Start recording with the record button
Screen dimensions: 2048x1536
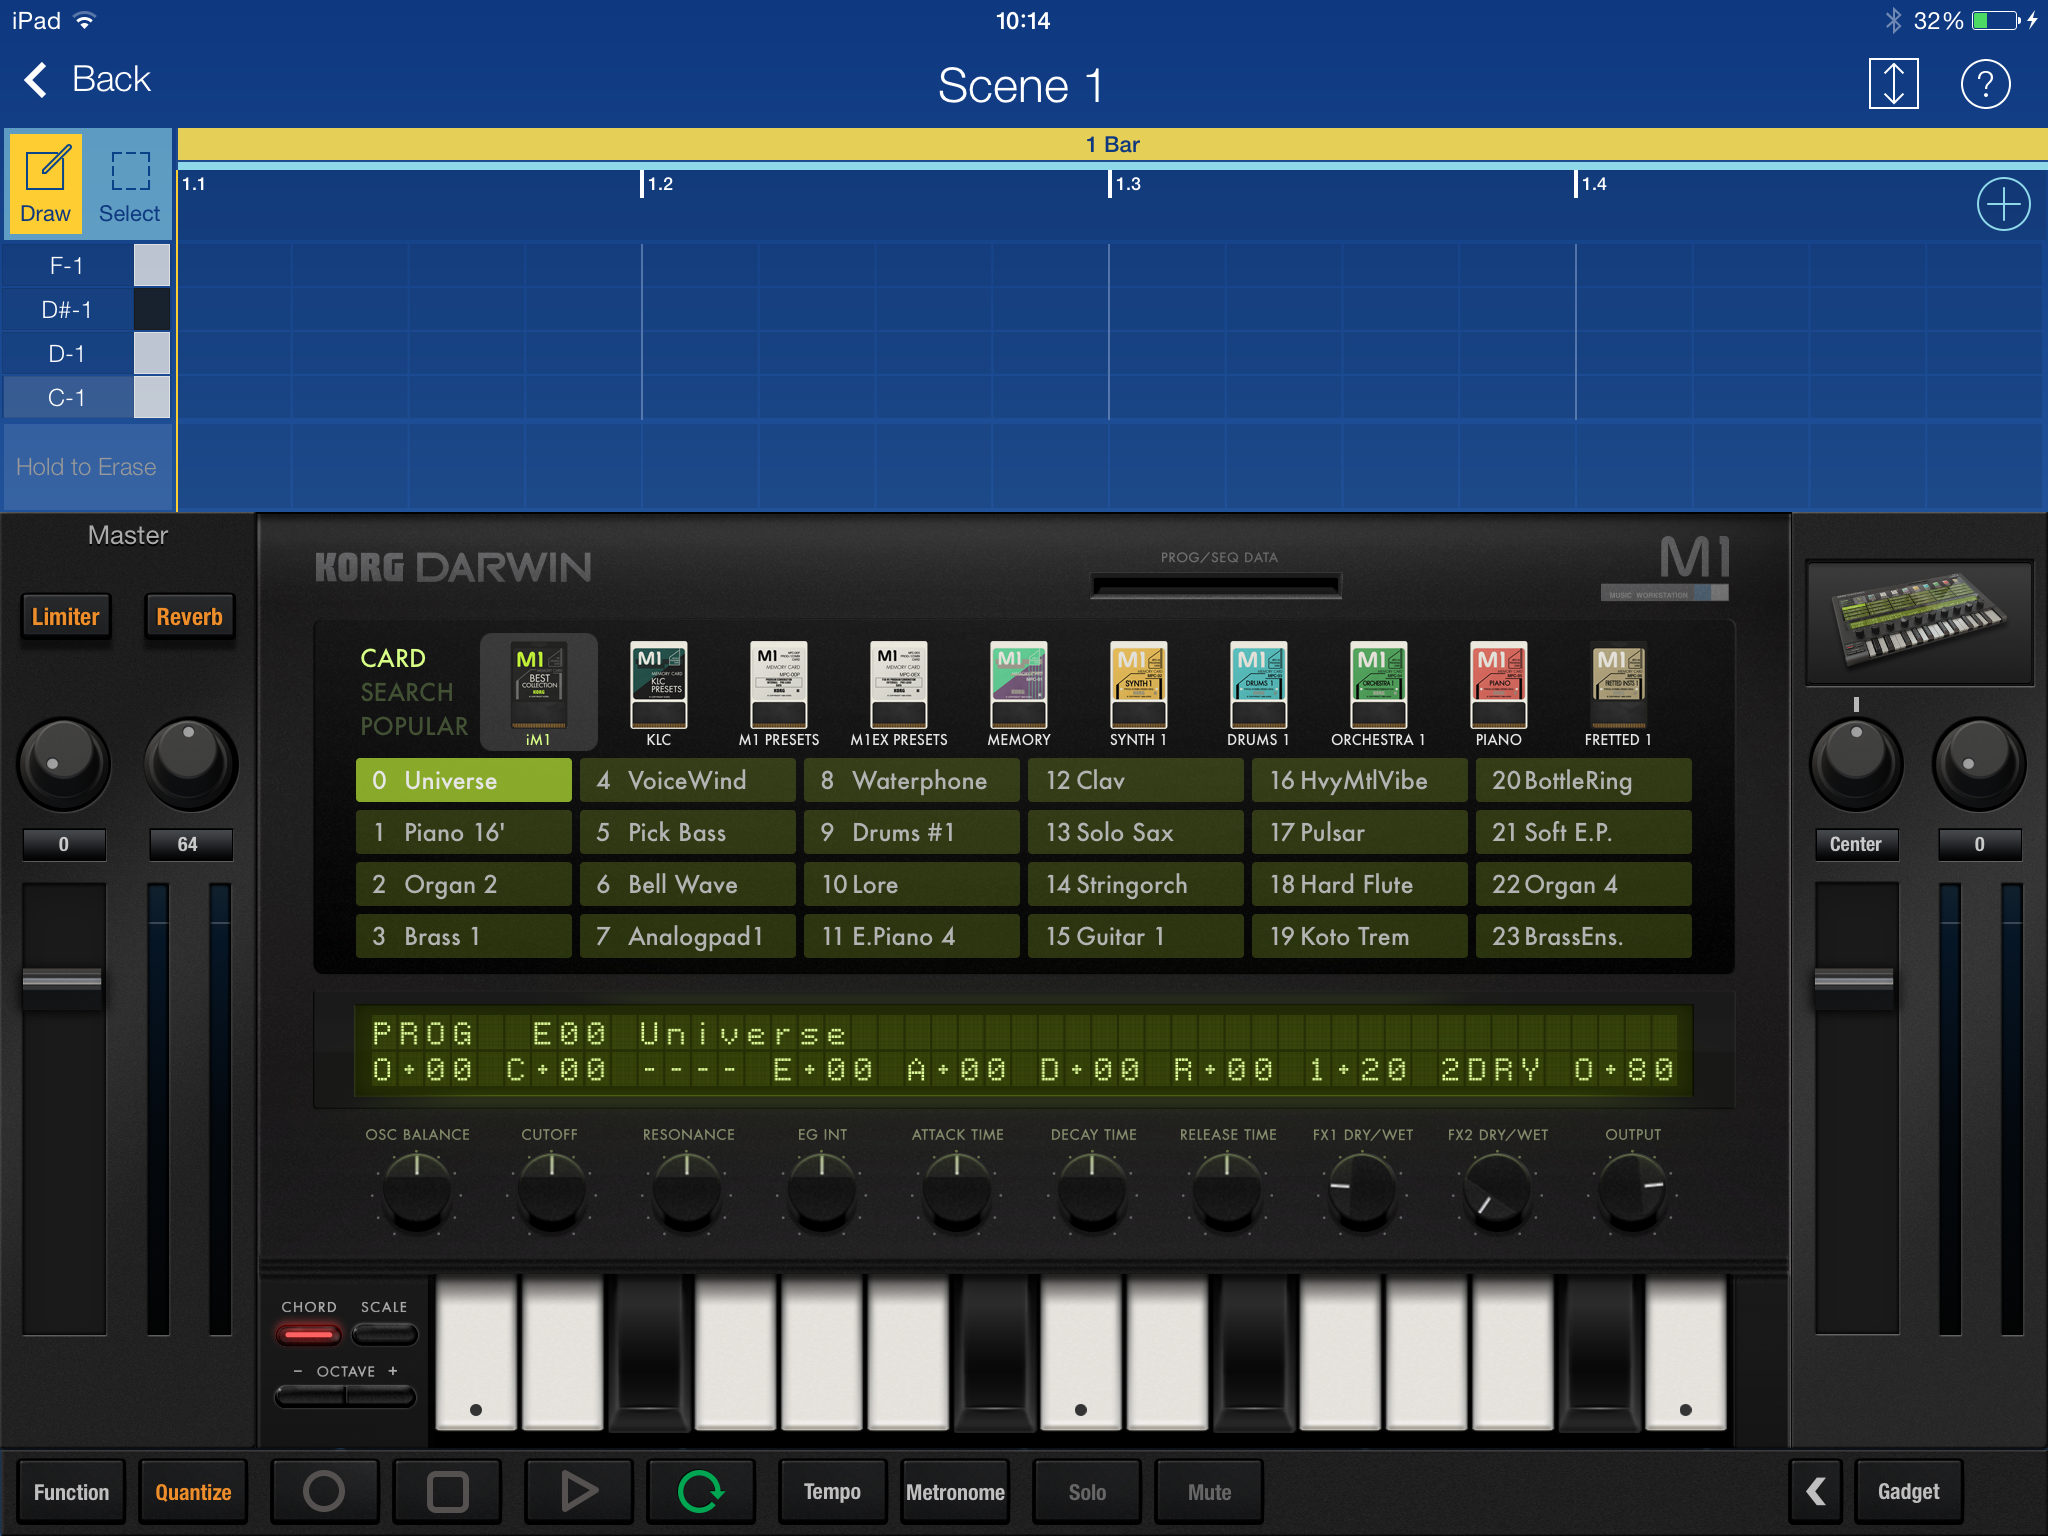[324, 1491]
